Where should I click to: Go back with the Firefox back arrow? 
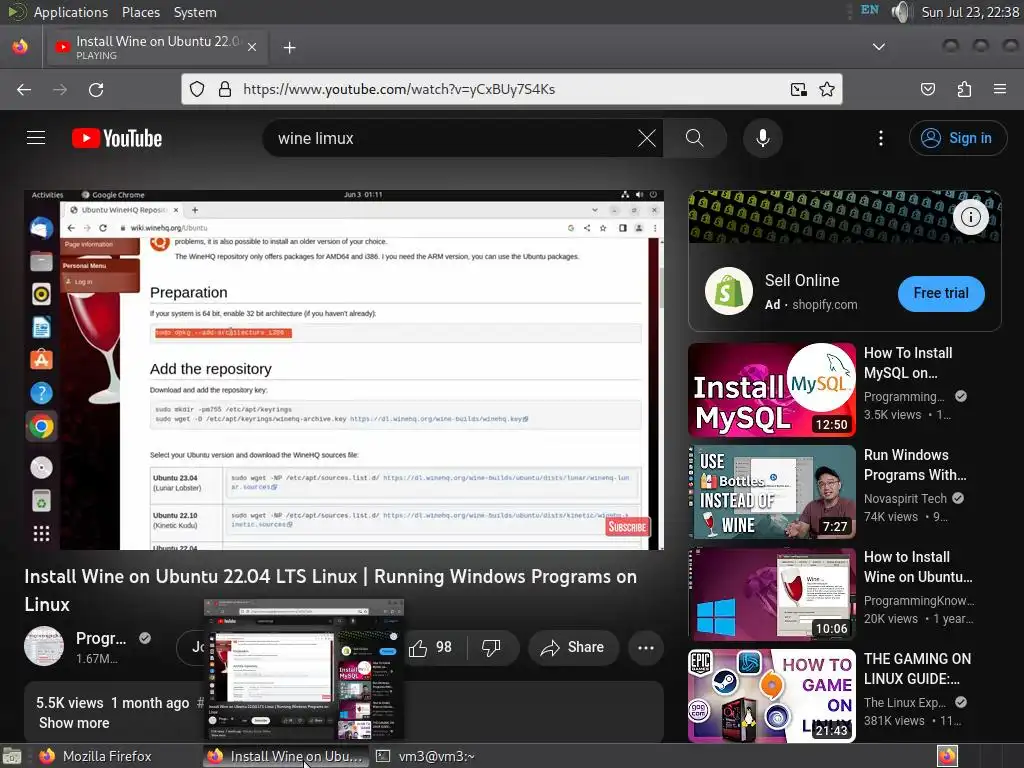tap(24, 89)
